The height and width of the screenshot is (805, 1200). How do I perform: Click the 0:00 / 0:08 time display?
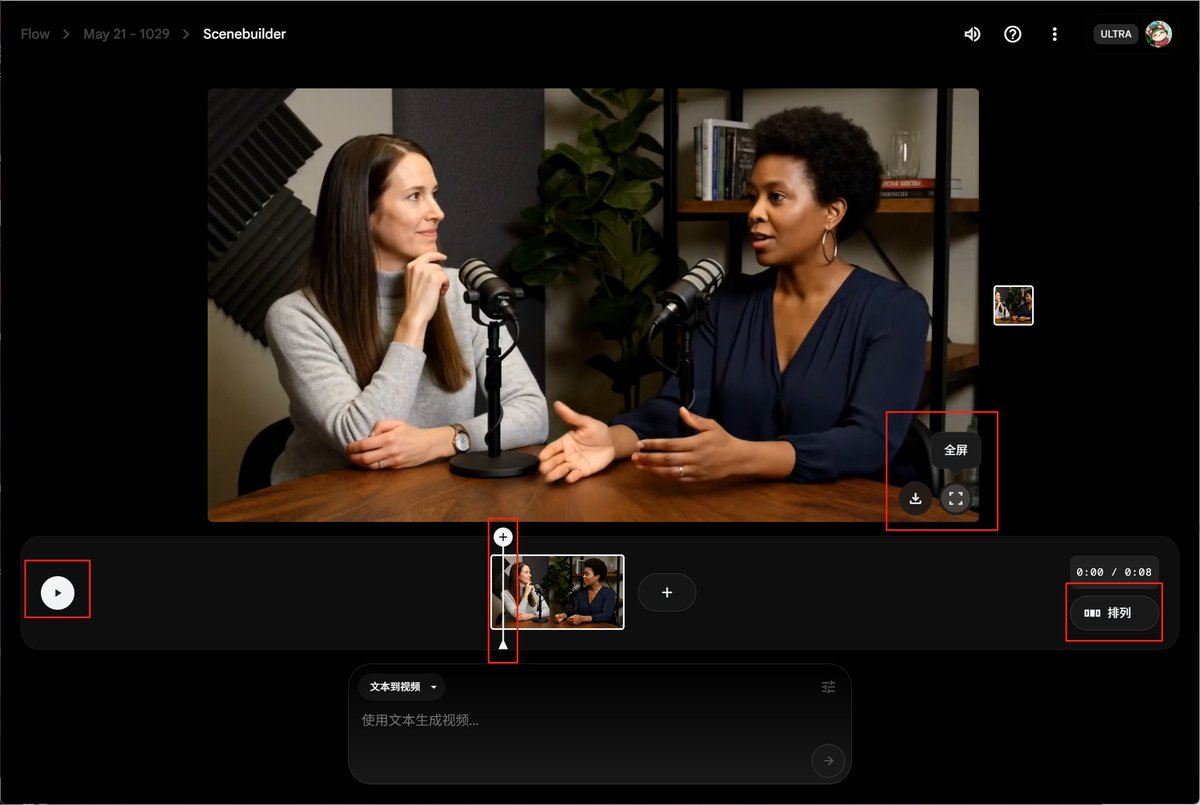[1114, 572]
